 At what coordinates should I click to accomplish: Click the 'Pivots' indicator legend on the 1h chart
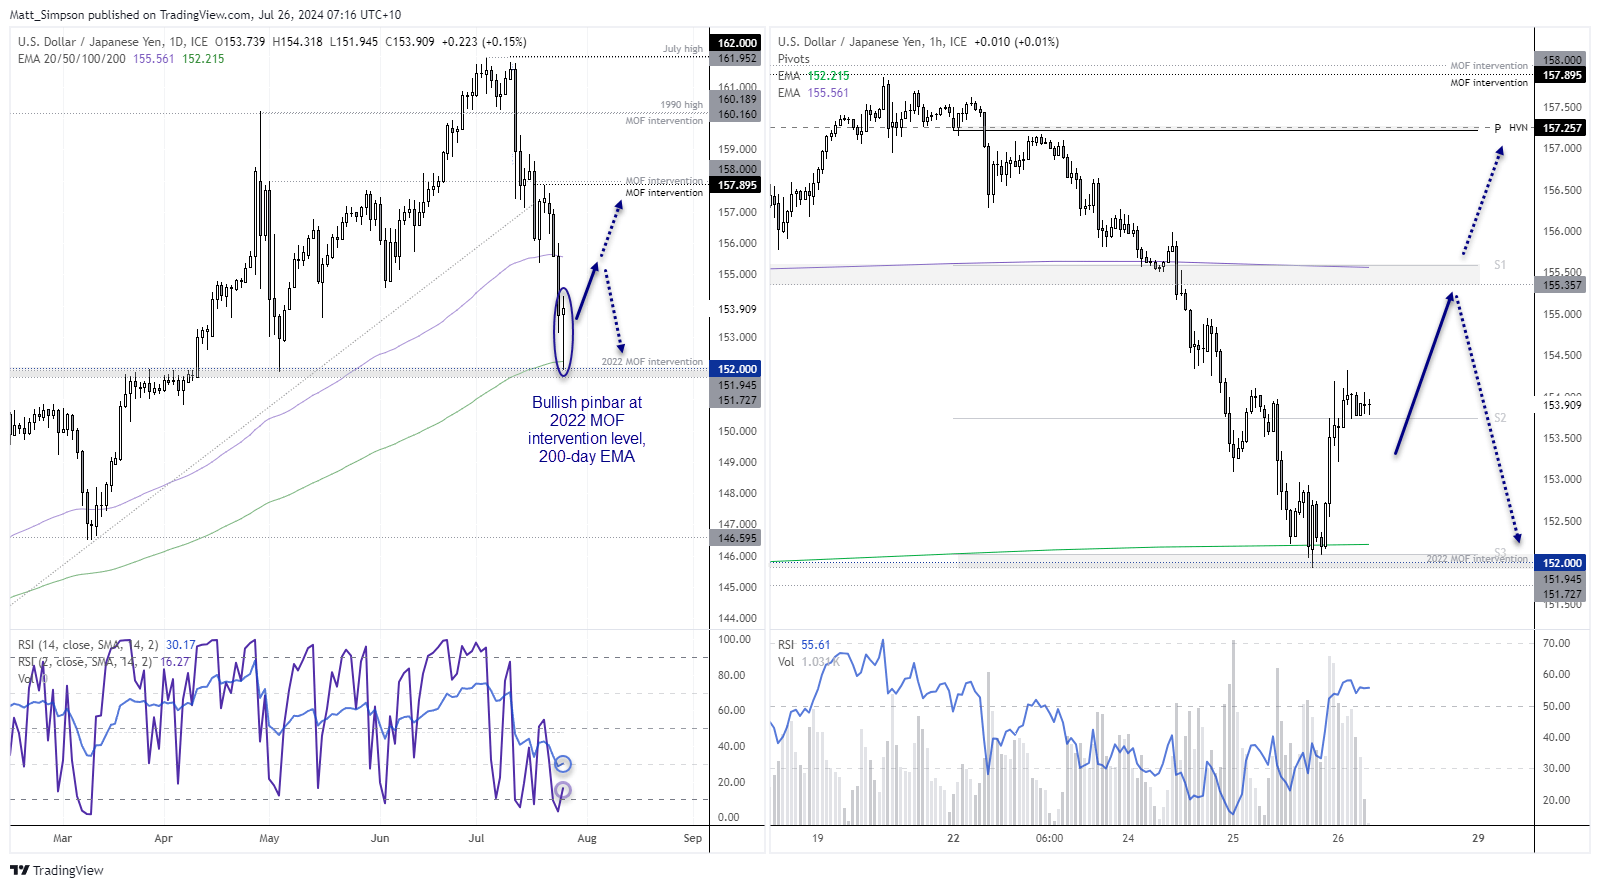pos(794,59)
